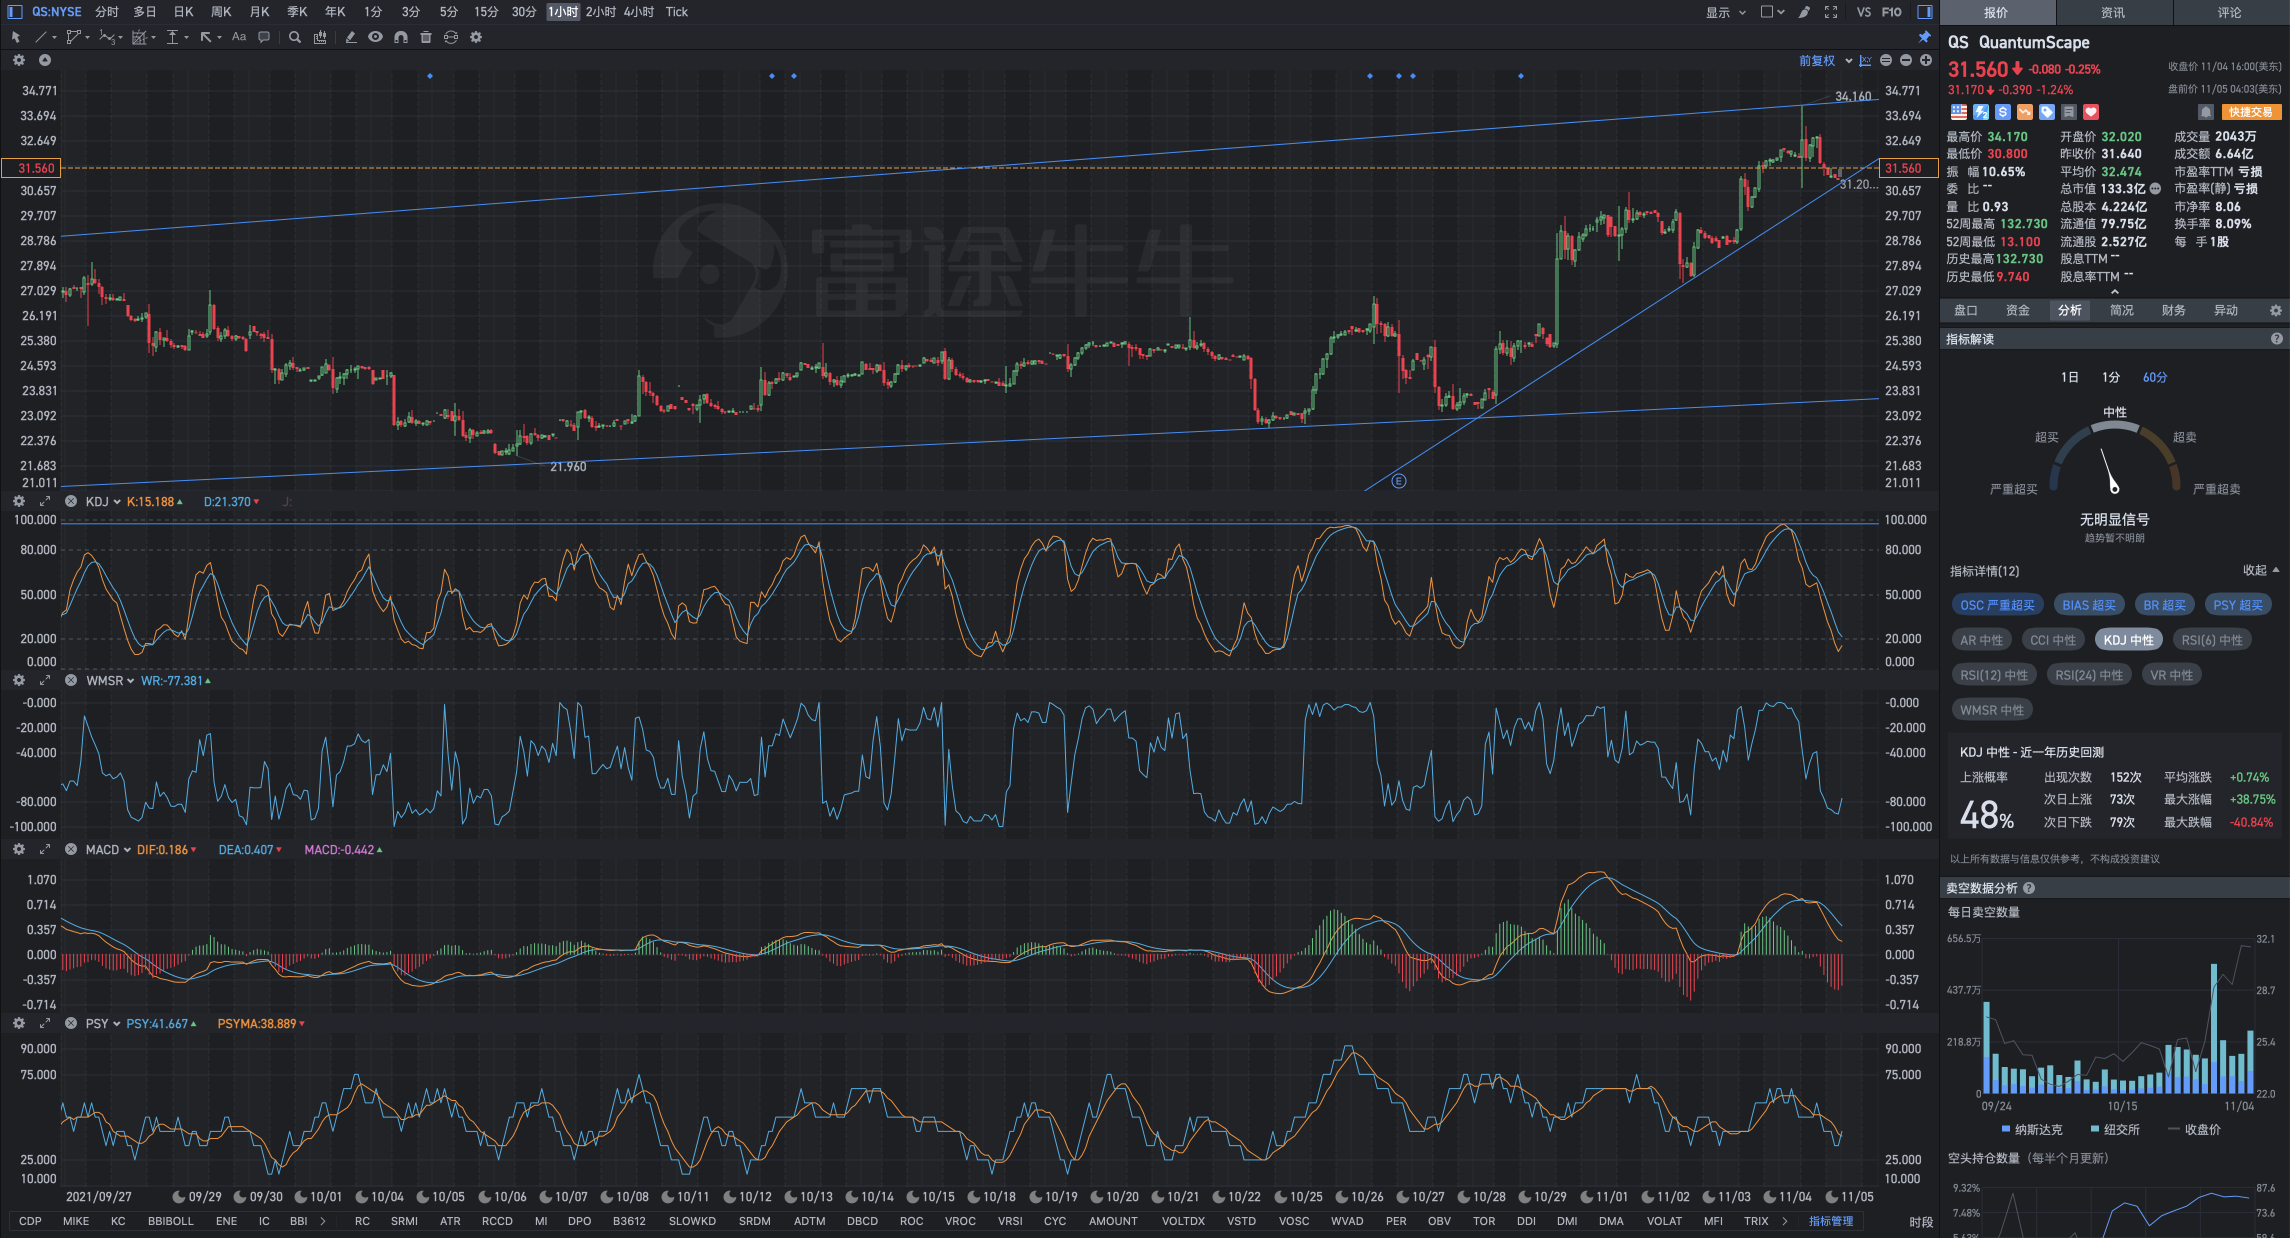Click the paintbrush theme icon
Screen dimensions: 2290x1238
1804,12
